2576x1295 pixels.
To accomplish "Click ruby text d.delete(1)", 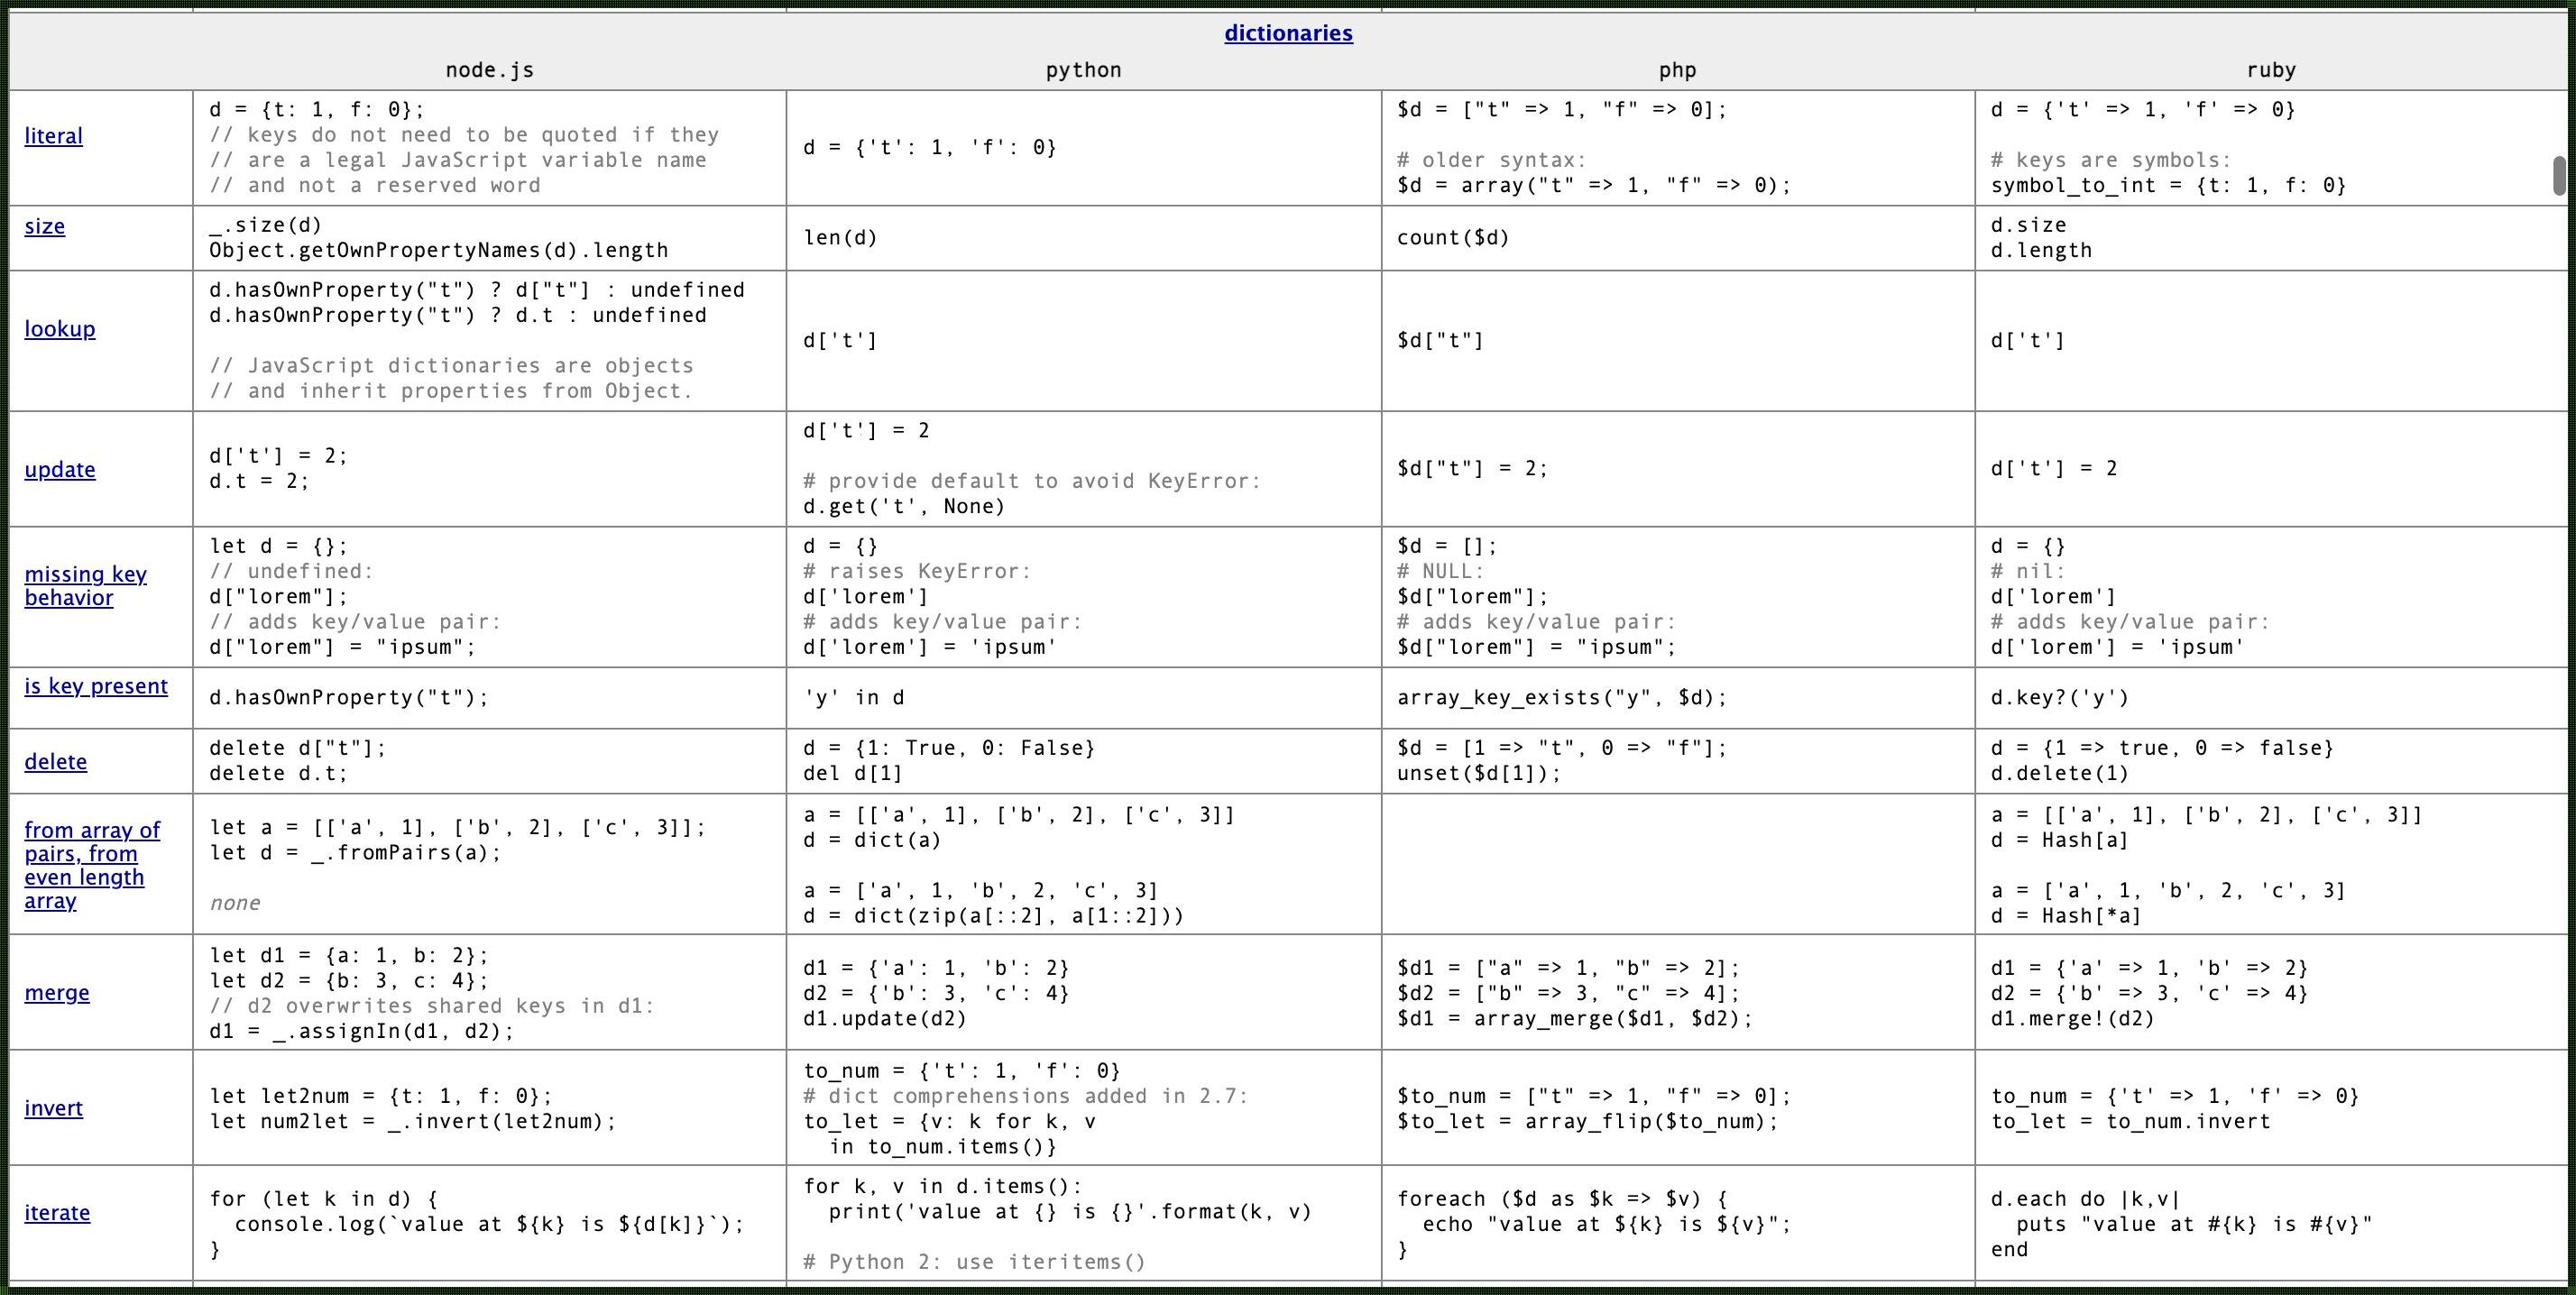I will pyautogui.click(x=2060, y=774).
